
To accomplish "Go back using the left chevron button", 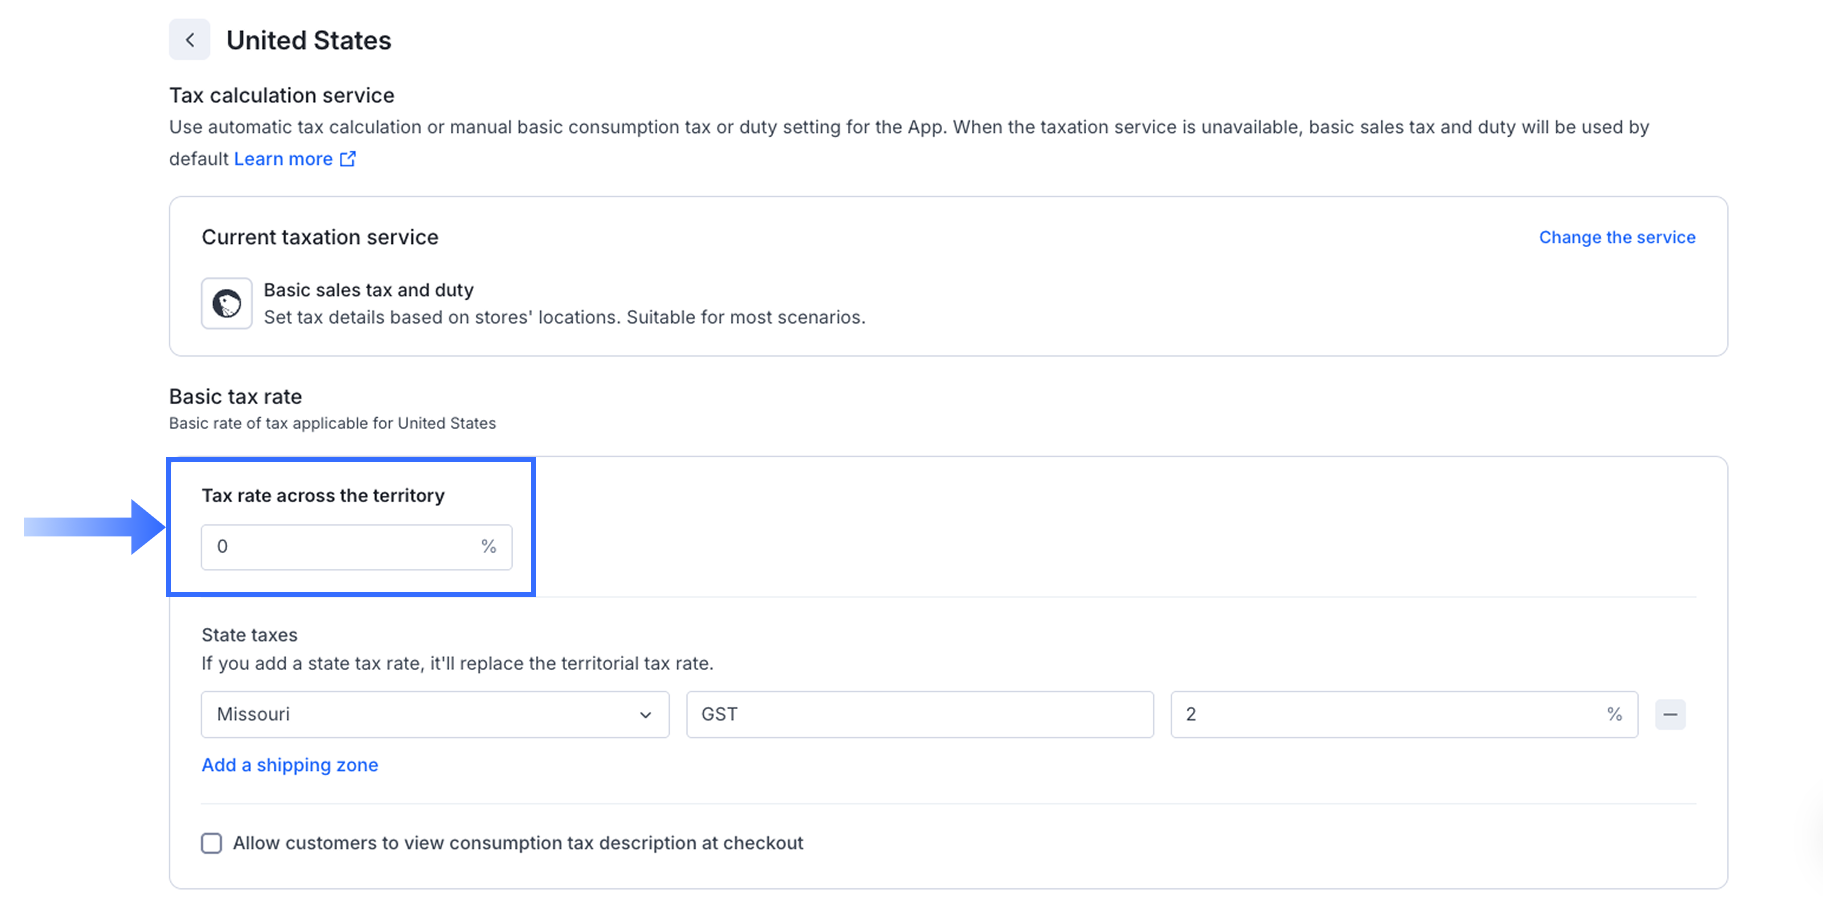I will click(x=190, y=41).
